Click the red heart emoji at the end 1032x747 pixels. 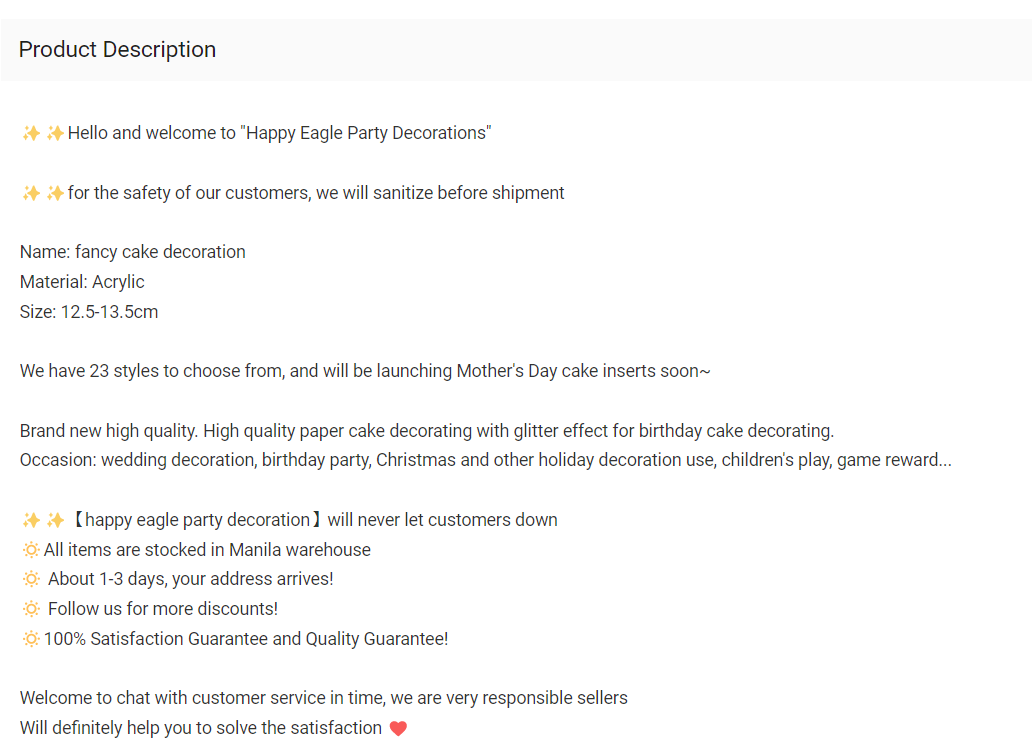coord(398,729)
